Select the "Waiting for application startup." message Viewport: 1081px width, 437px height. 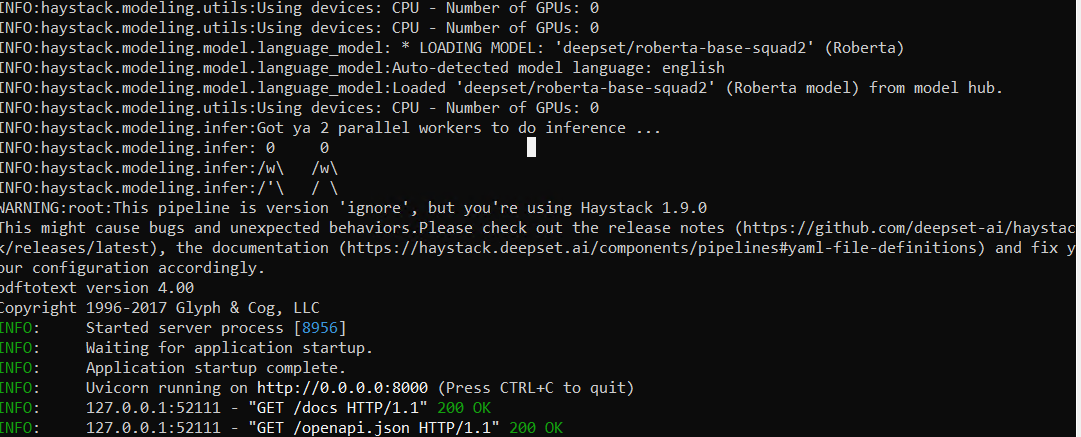tap(229, 348)
